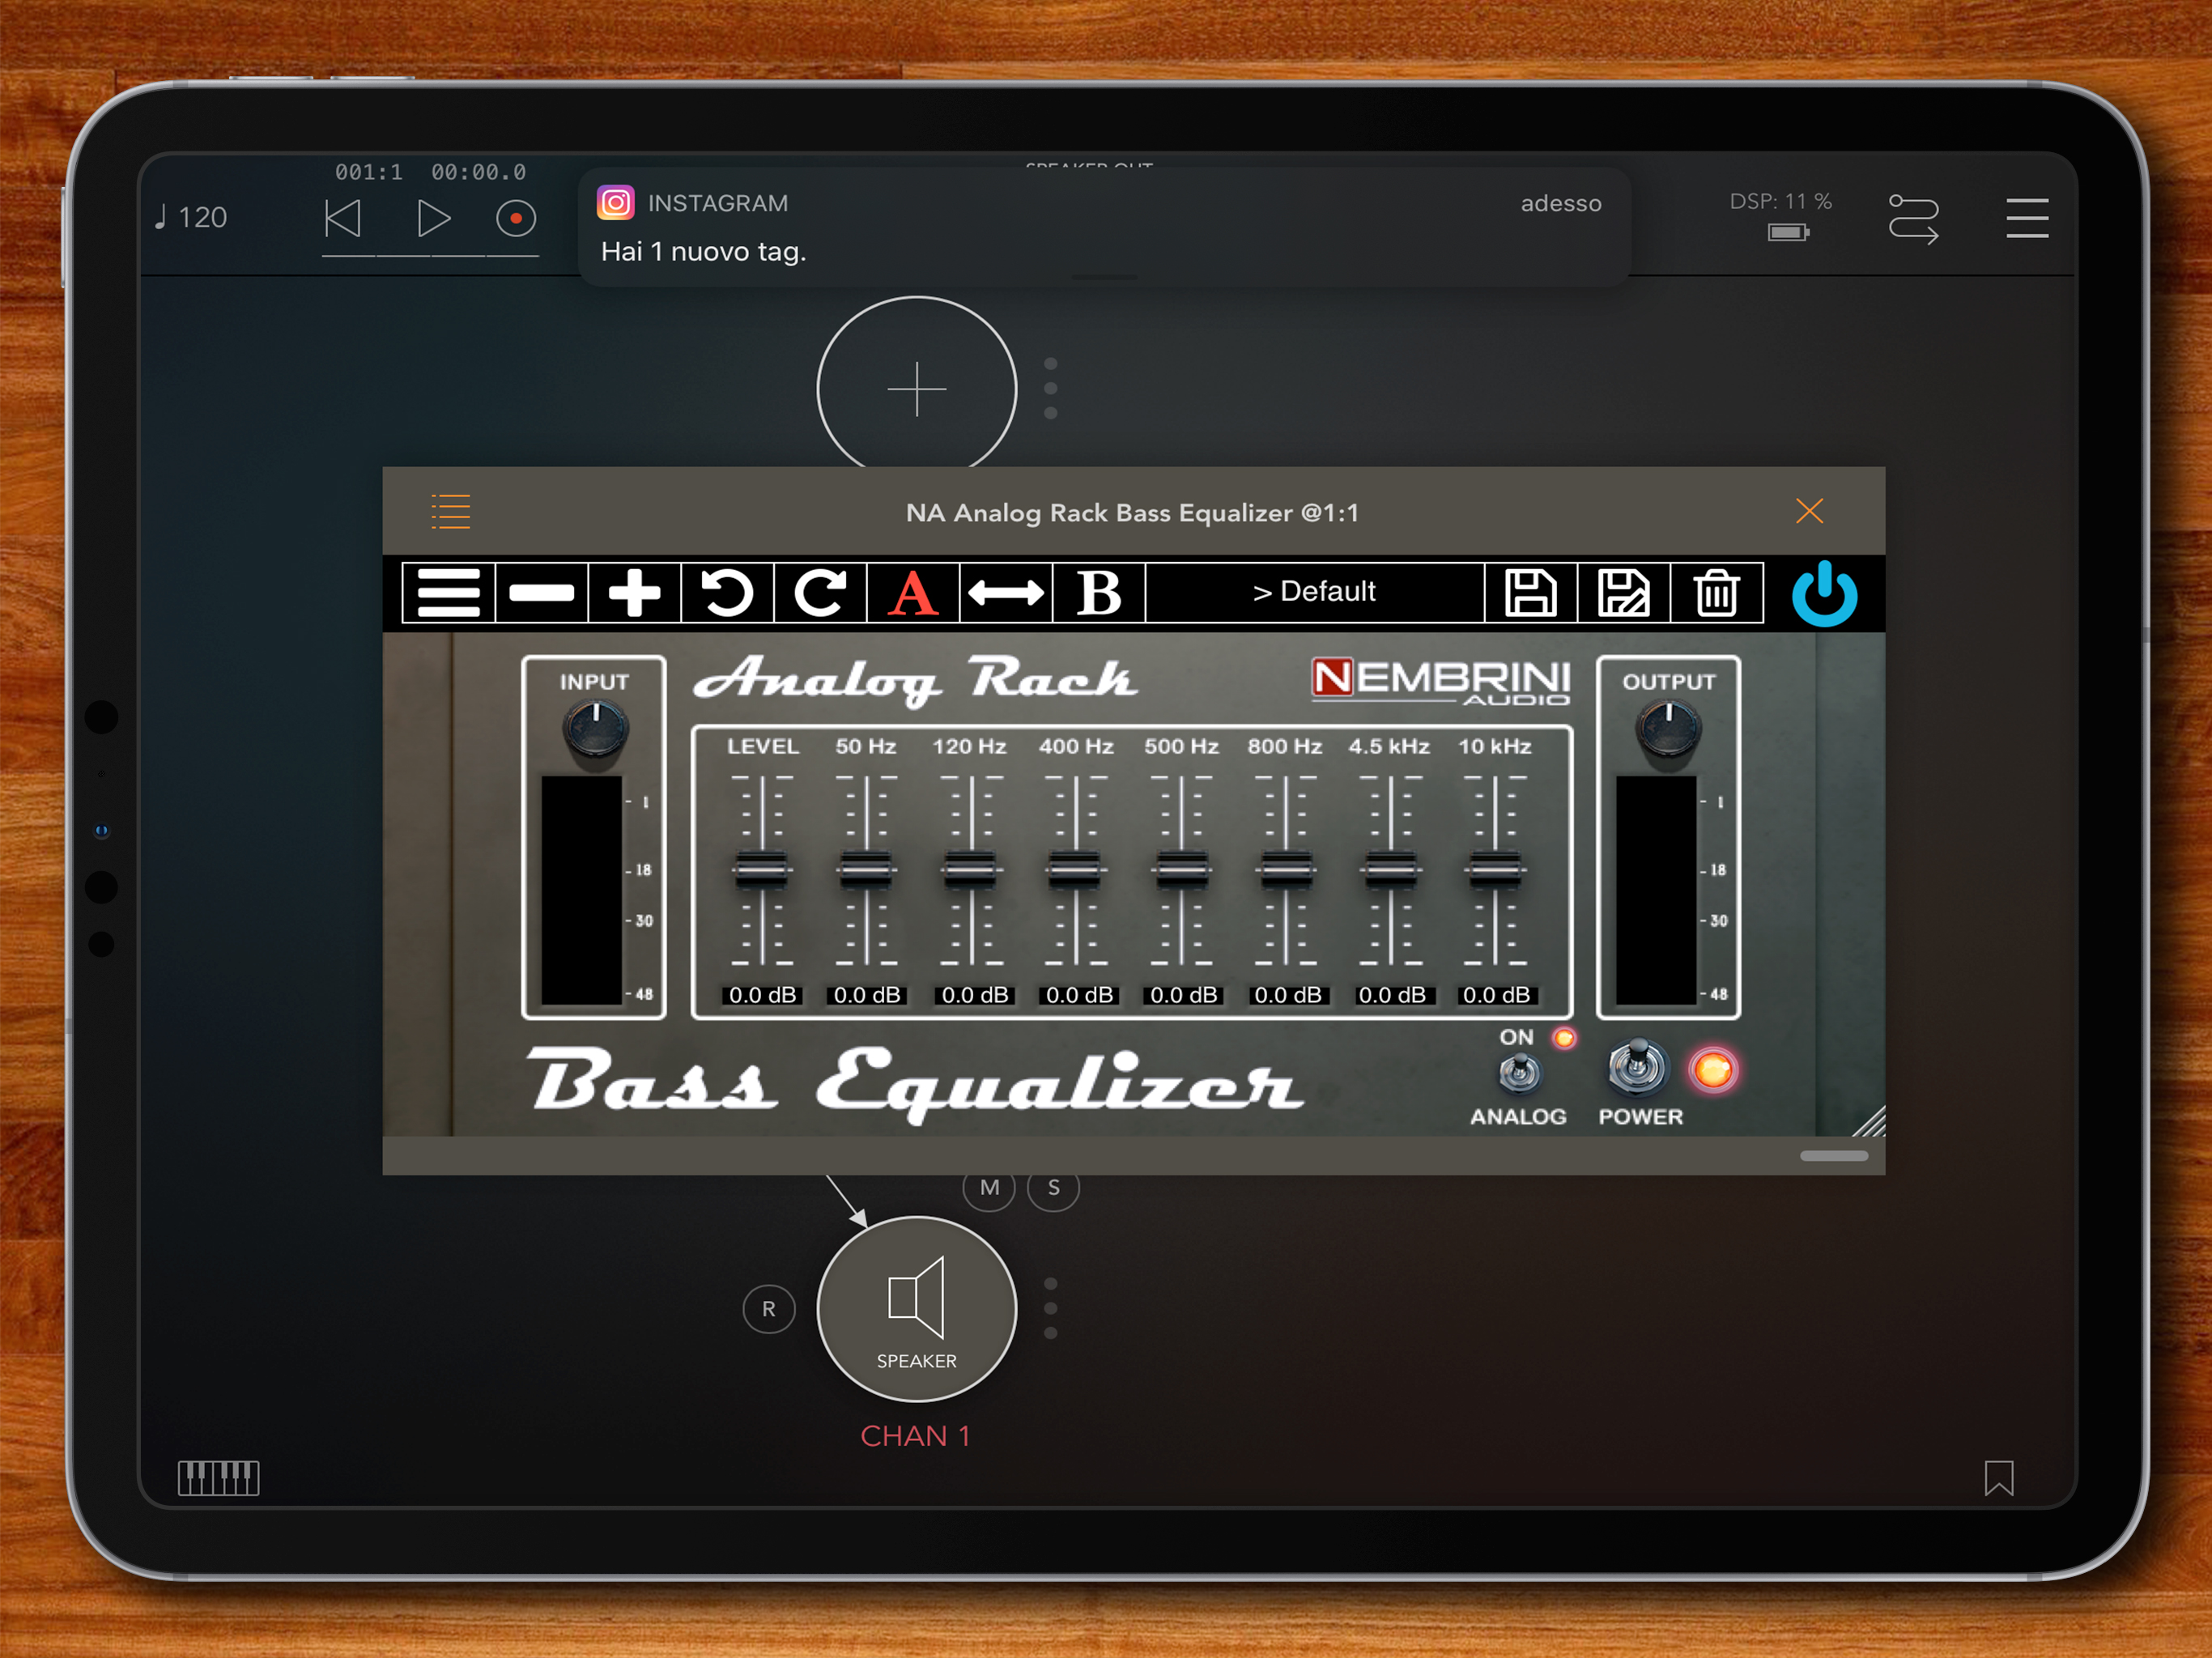This screenshot has width=2212, height=1658.
Task: Click the save preset floppy icon
Action: (1530, 593)
